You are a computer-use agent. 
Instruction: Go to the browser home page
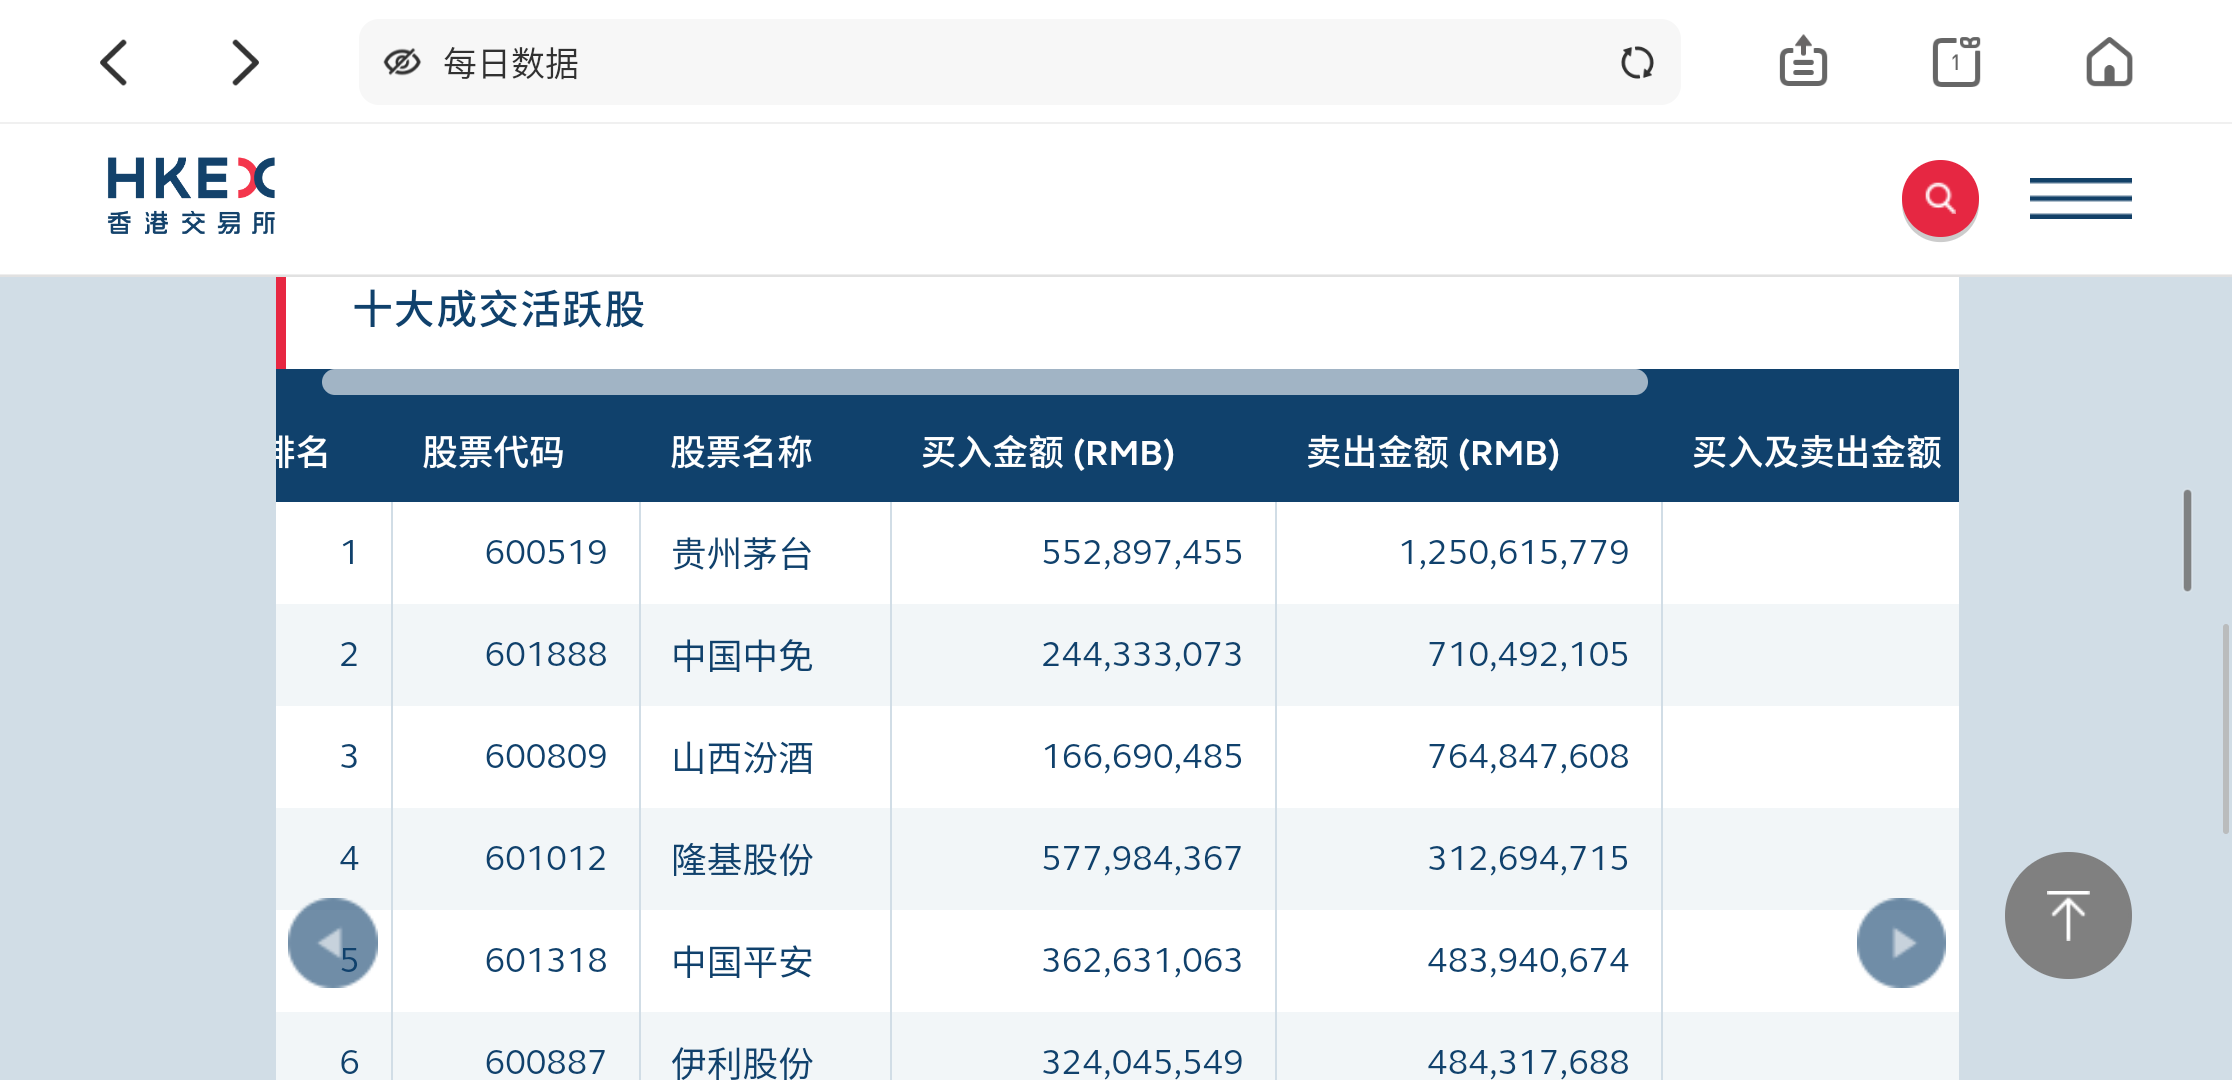2108,63
